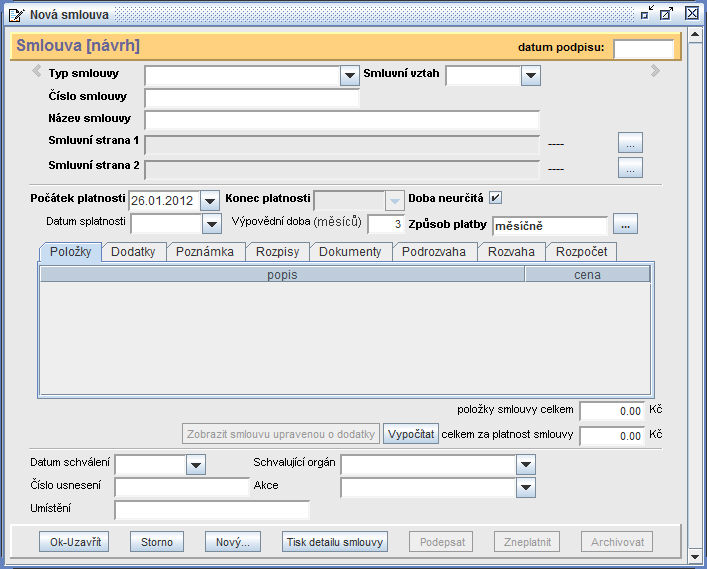707x569 pixels.
Task: Click the cena column header
Action: coord(588,275)
